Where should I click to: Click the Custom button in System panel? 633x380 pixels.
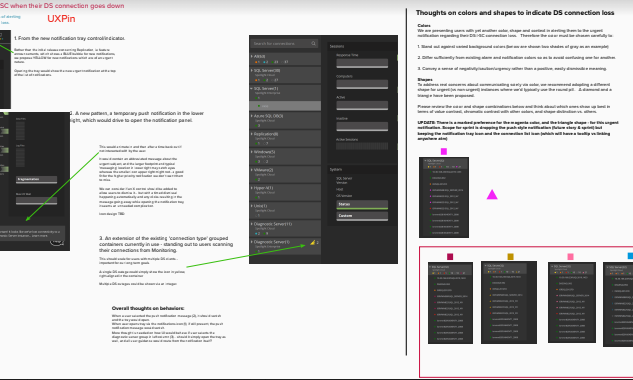coord(362,216)
